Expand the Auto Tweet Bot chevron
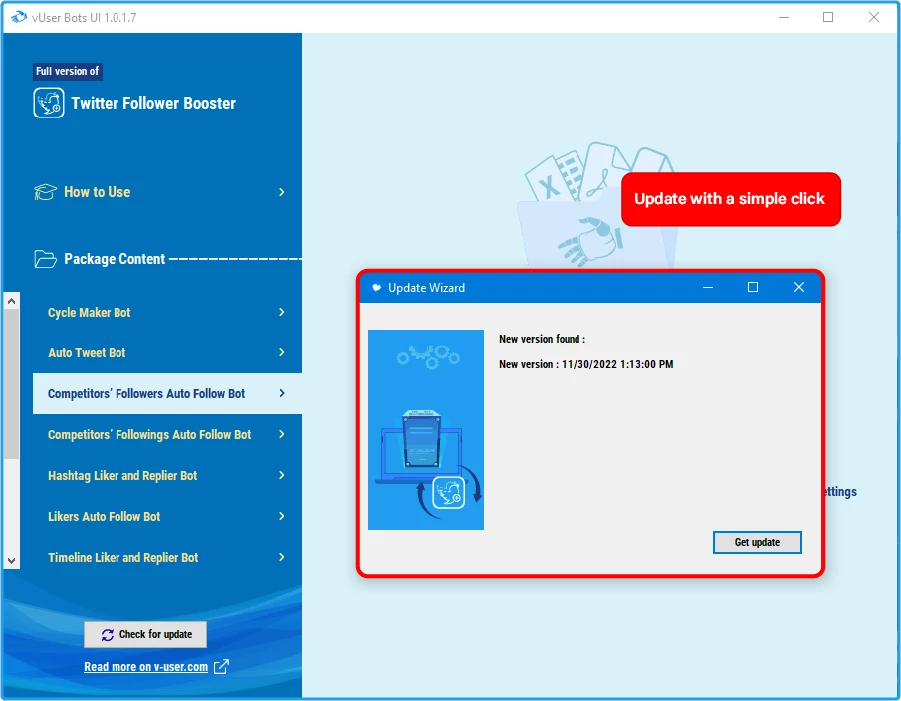Image resolution: width=901 pixels, height=701 pixels. (x=282, y=352)
